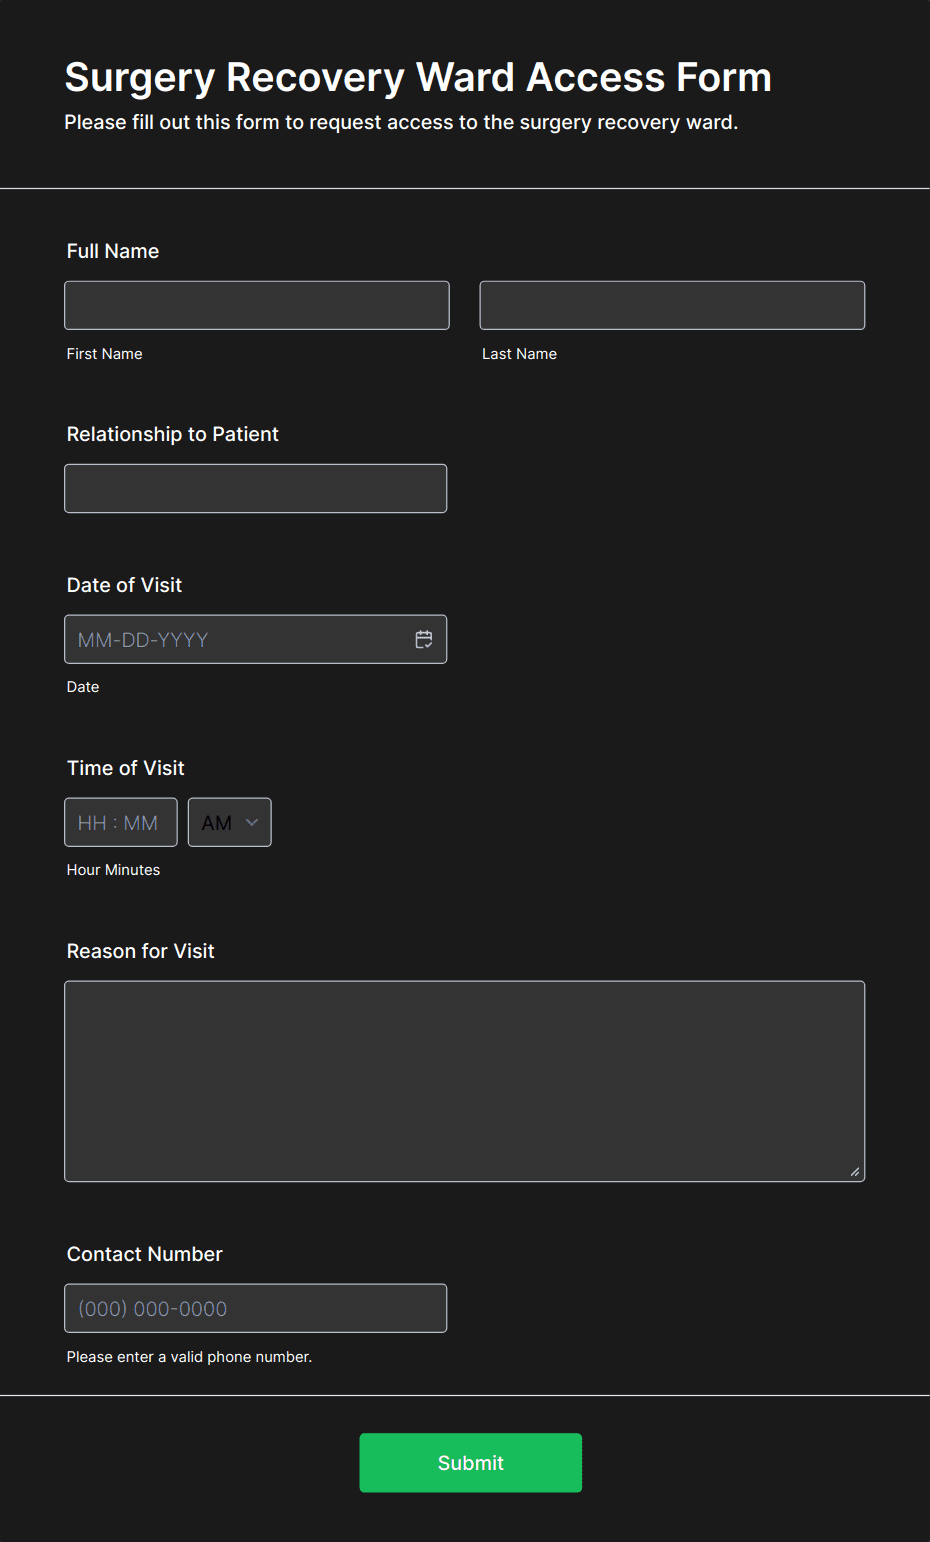Screen dimensions: 930x1542
Task: Click the Date of Visit label
Action: click(x=124, y=585)
